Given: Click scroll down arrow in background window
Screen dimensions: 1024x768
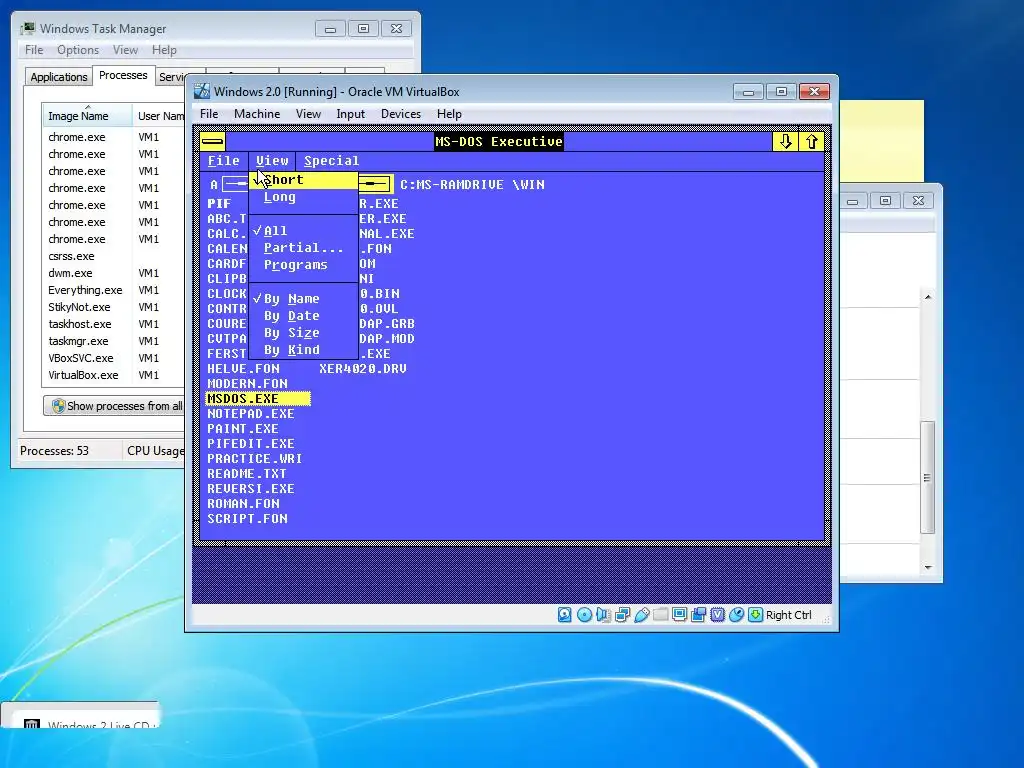Looking at the screenshot, I should coord(927,568).
